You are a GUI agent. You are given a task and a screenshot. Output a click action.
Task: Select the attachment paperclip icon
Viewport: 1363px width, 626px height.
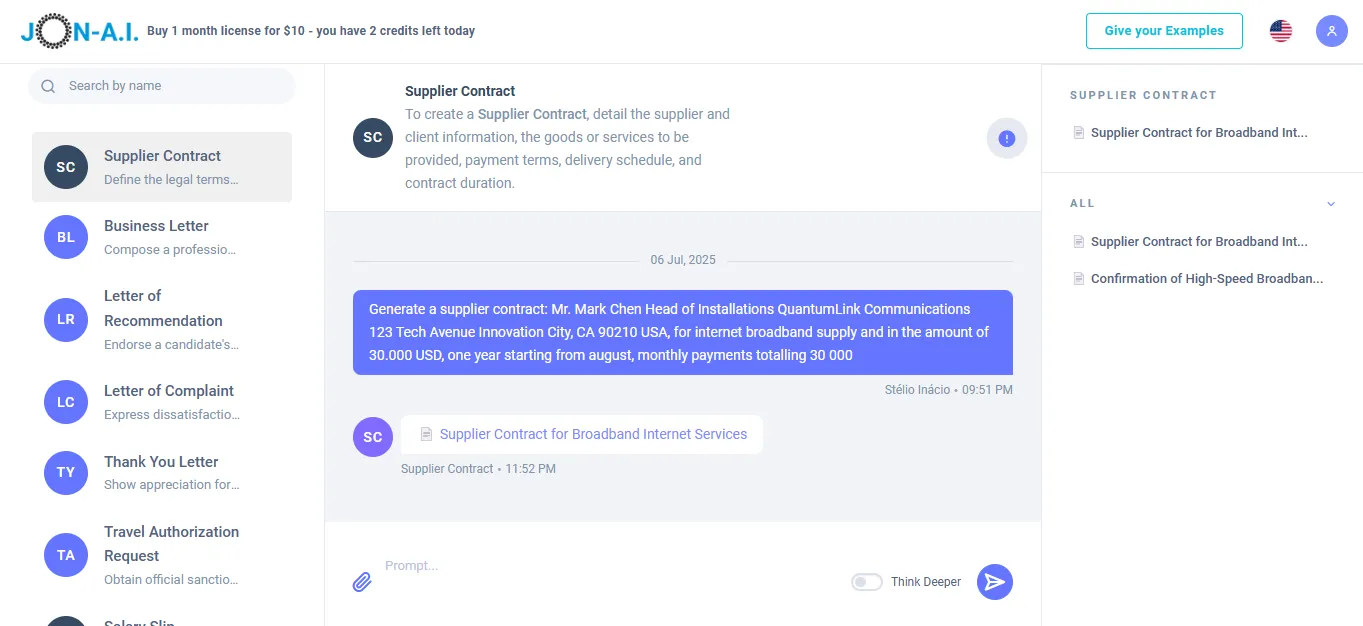[x=362, y=581]
